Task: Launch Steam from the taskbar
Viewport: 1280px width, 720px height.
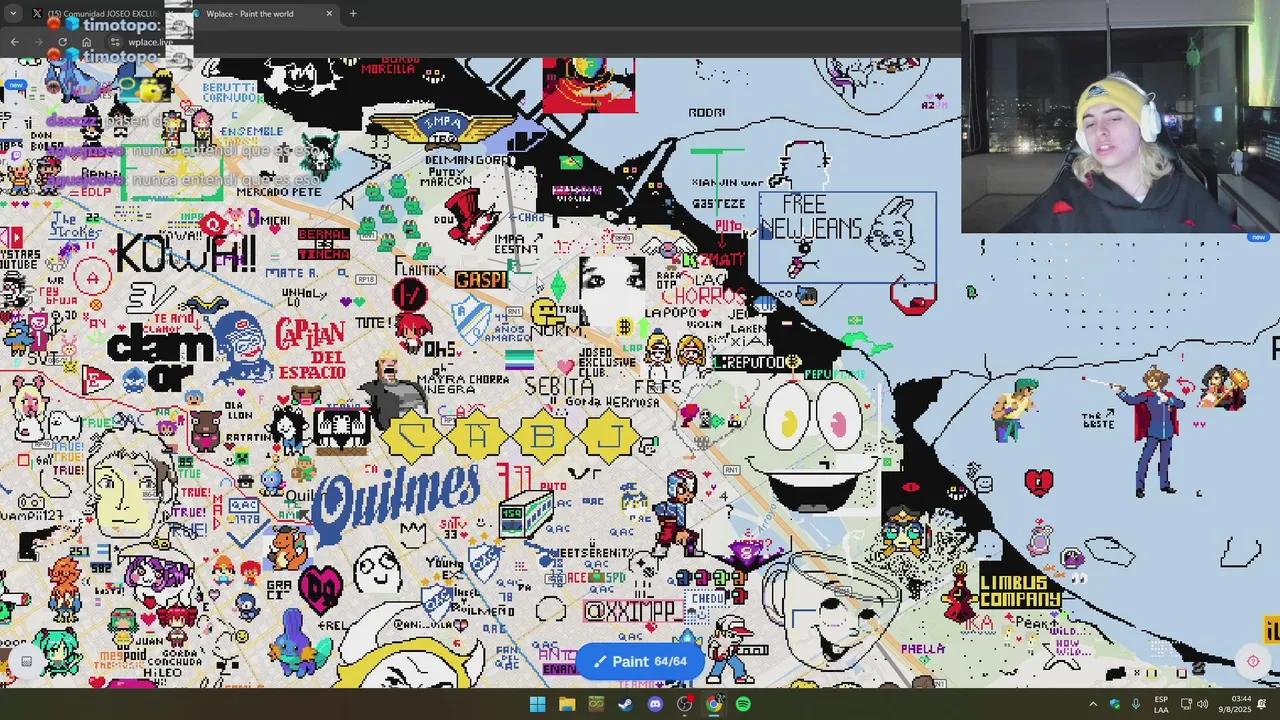Action: tap(625, 704)
